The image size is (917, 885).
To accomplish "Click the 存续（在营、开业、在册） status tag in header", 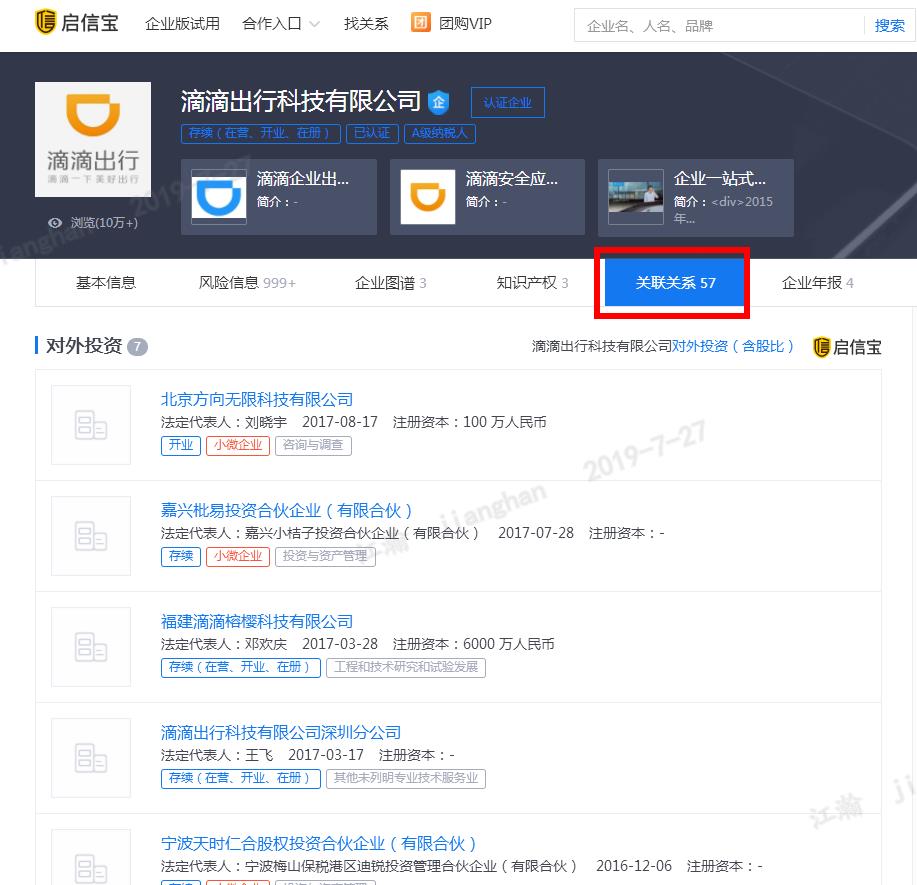I will point(261,133).
